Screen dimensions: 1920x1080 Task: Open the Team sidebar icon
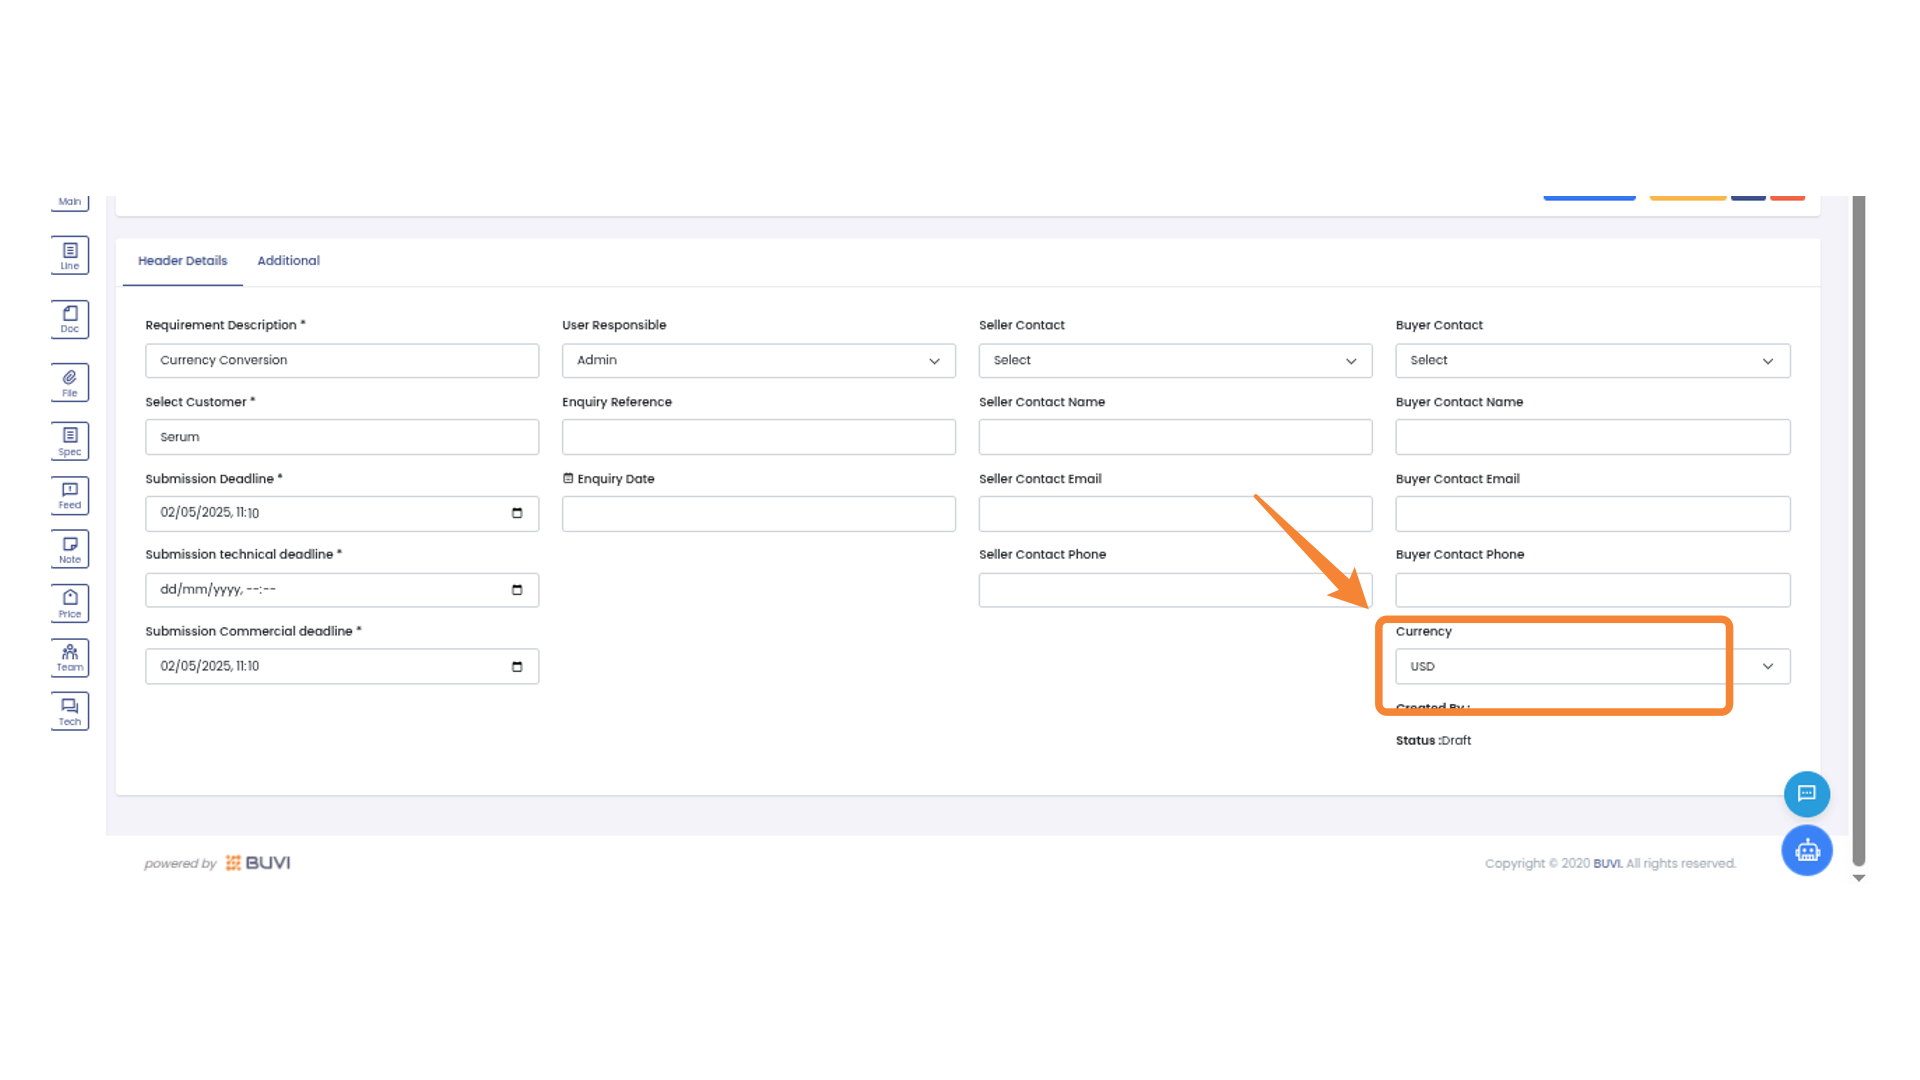70,657
